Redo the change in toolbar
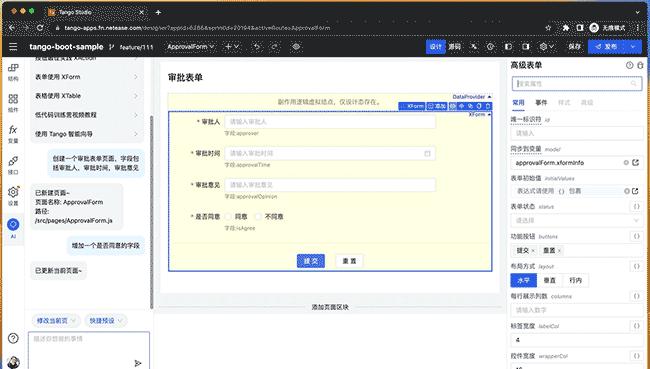The image size is (650, 369). pyautogui.click(x=274, y=47)
